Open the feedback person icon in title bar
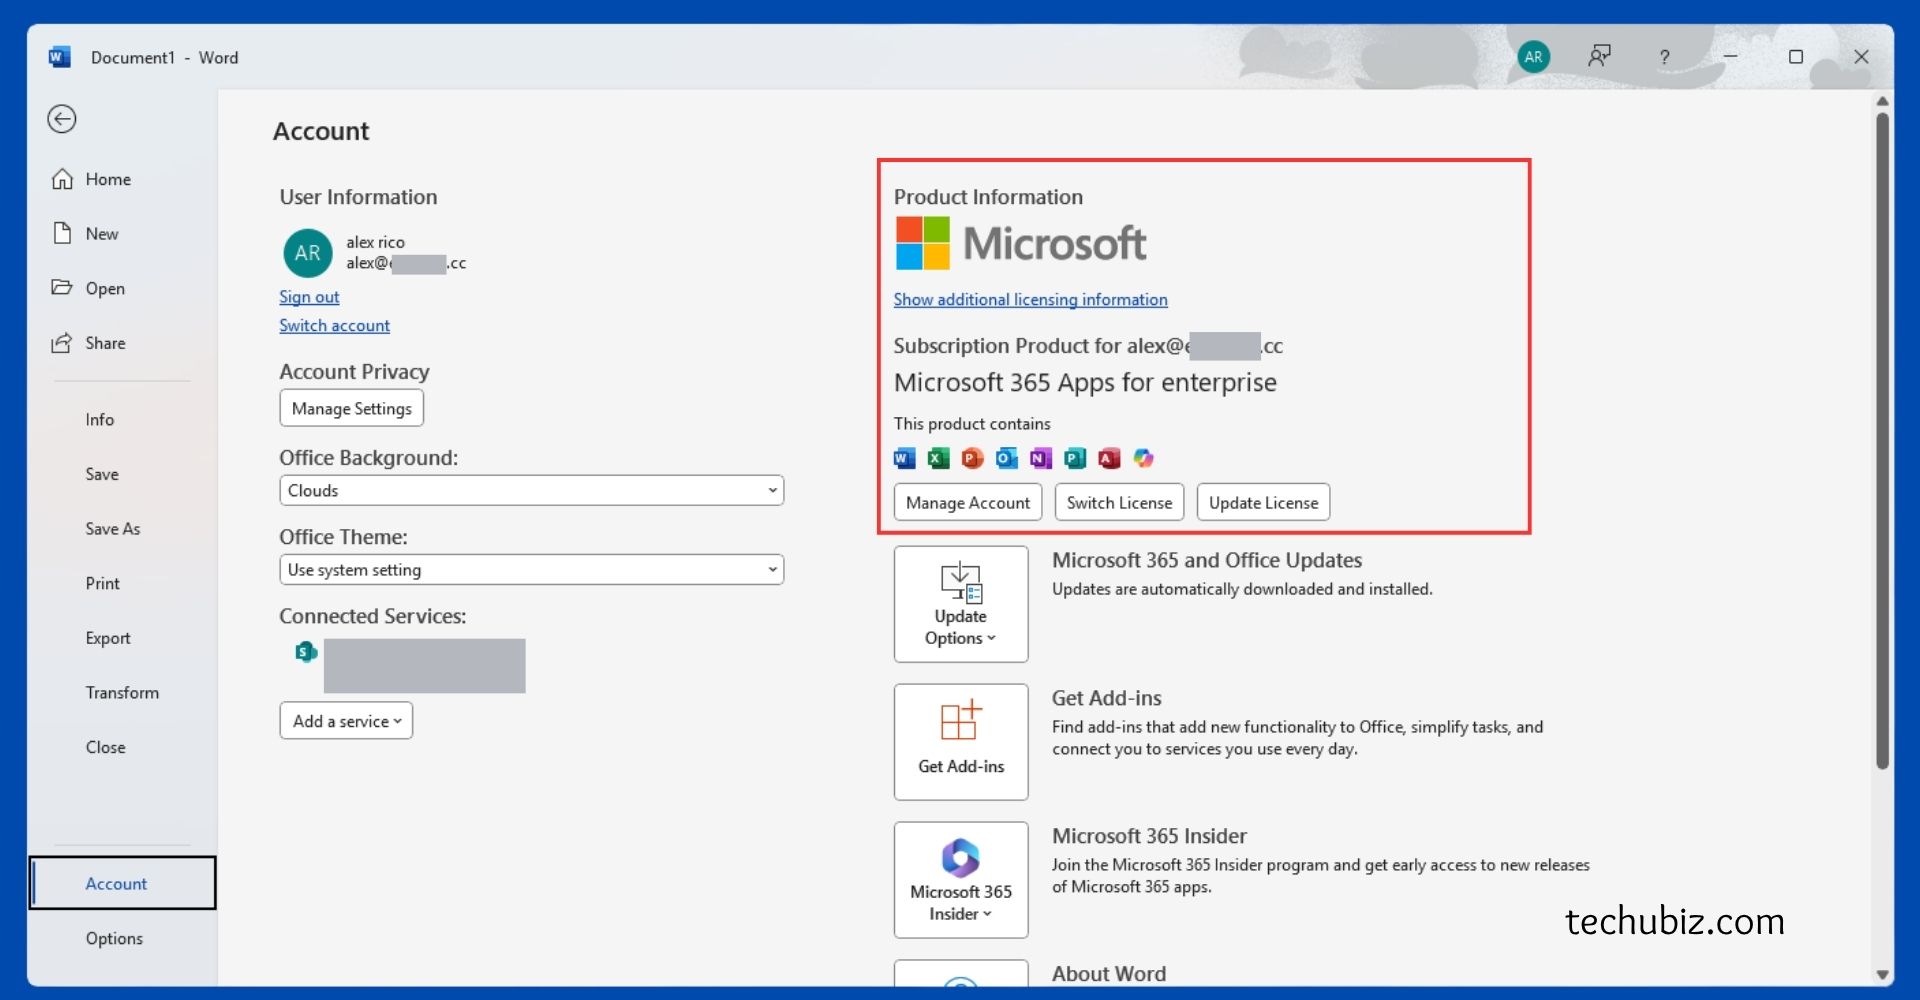This screenshot has width=1920, height=1000. point(1599,57)
